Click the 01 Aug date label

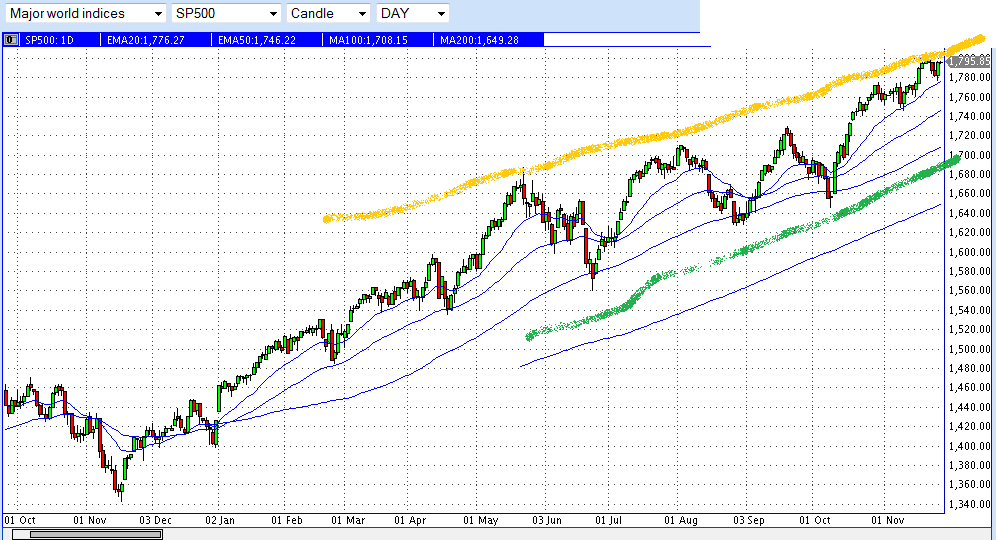pyautogui.click(x=681, y=520)
